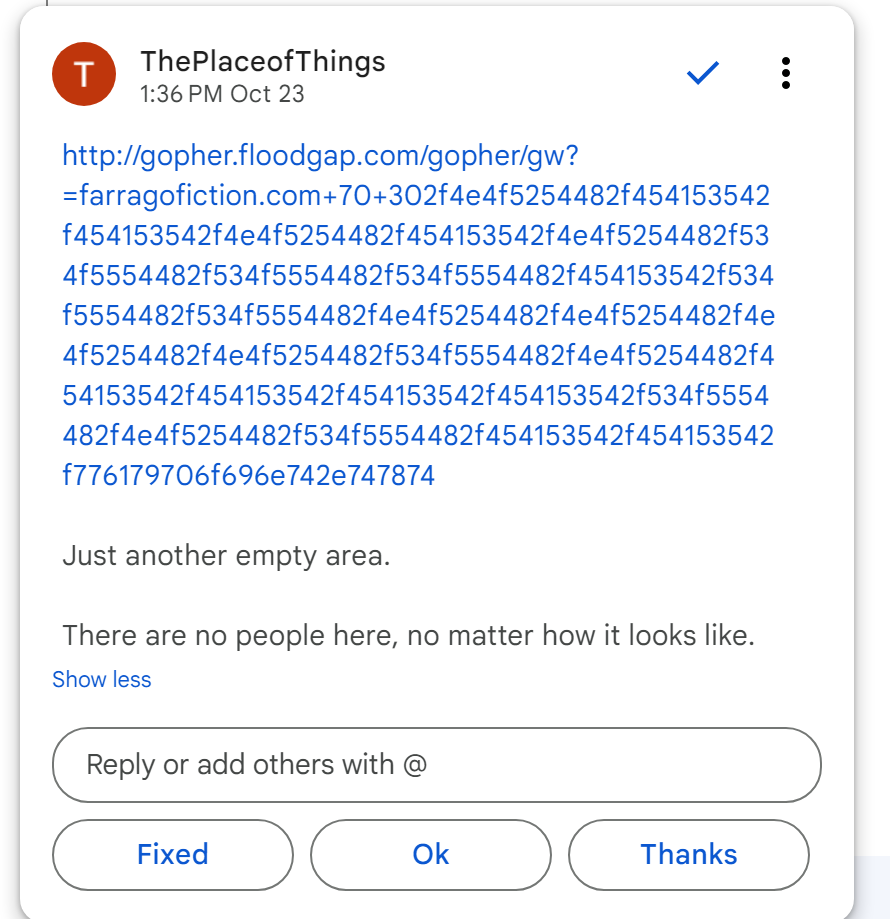Mark the comment resolved with the checkmark
Image resolution: width=890 pixels, height=919 pixels.
pyautogui.click(x=703, y=73)
